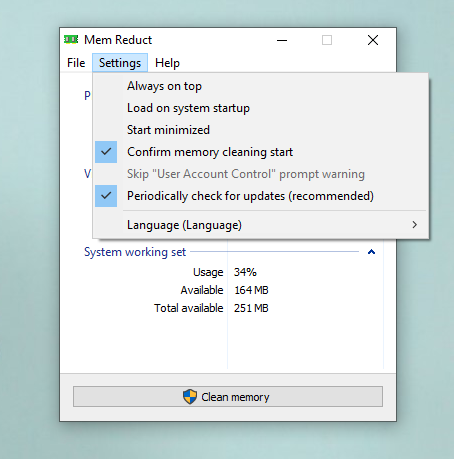Uncheck Confirm memory cleaning start
Image resolution: width=454 pixels, height=459 pixels.
tap(261, 152)
